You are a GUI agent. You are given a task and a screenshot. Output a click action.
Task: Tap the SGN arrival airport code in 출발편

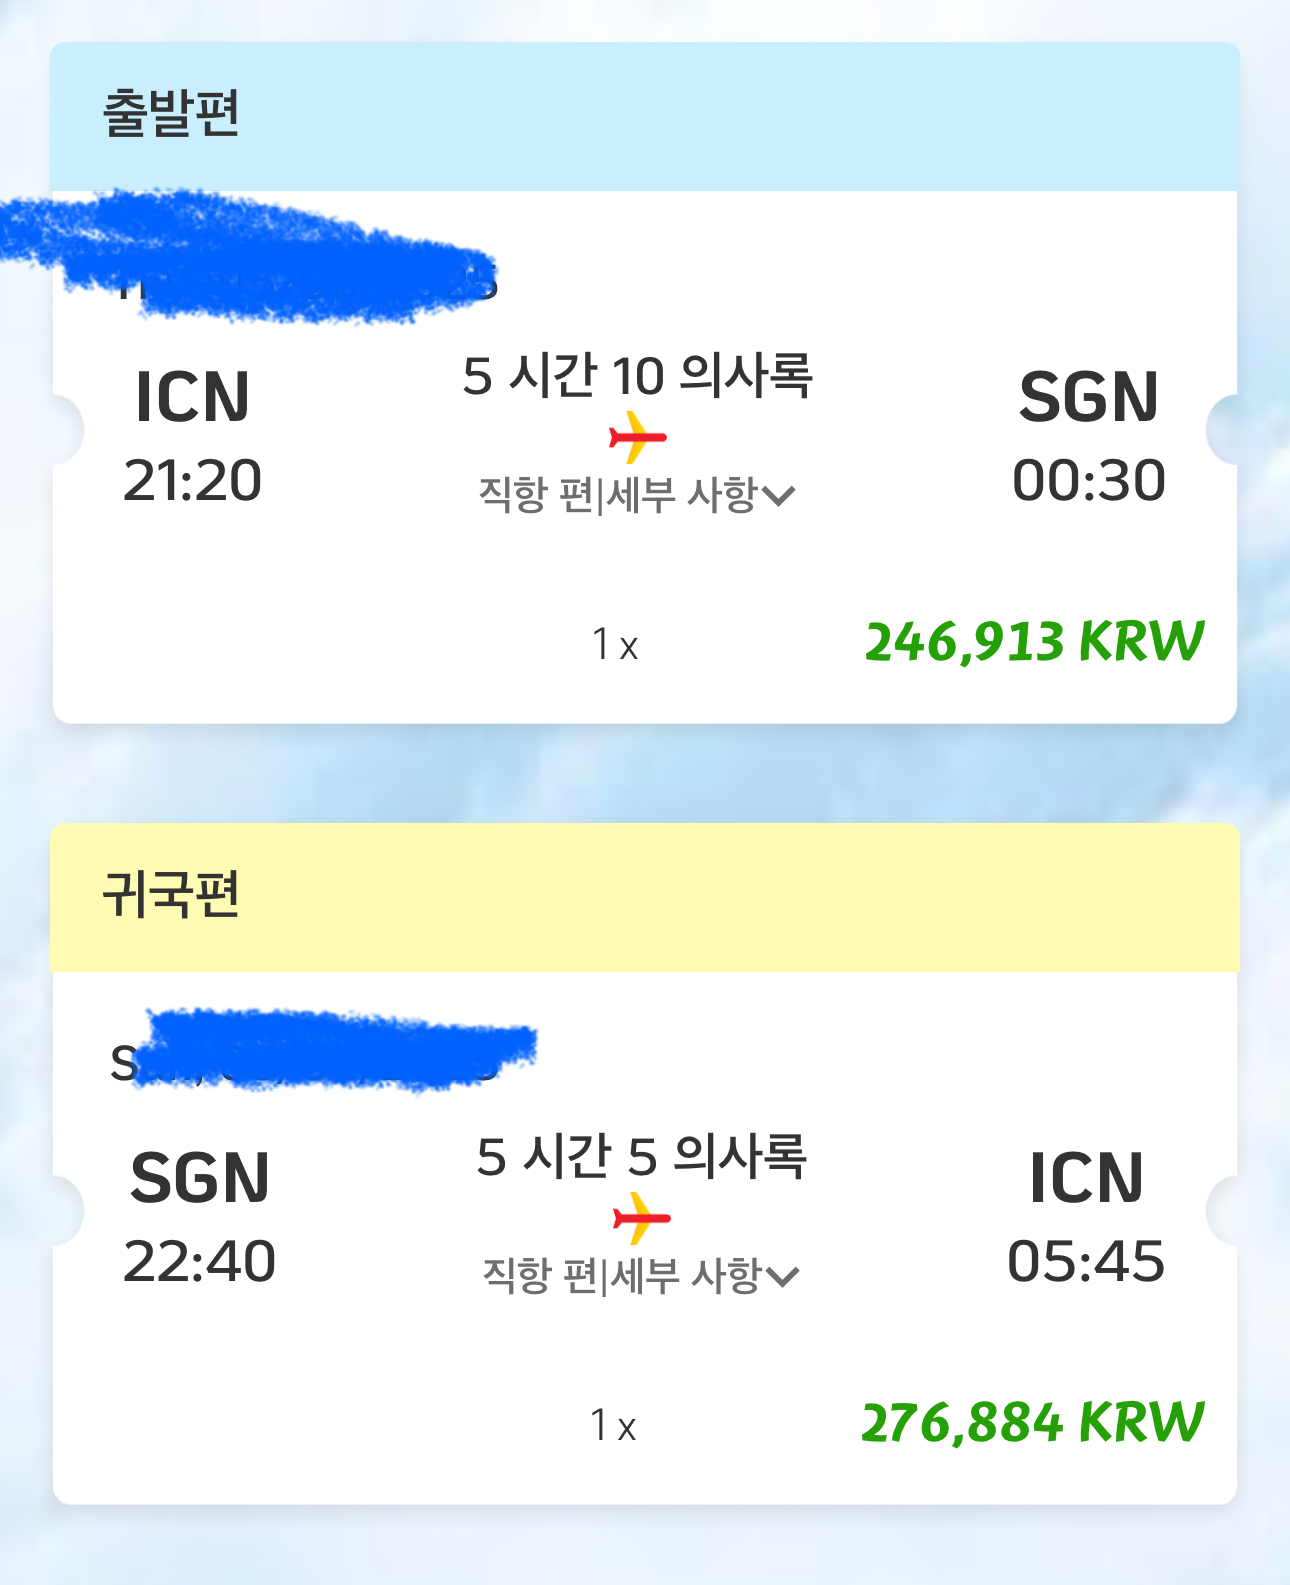point(1088,397)
